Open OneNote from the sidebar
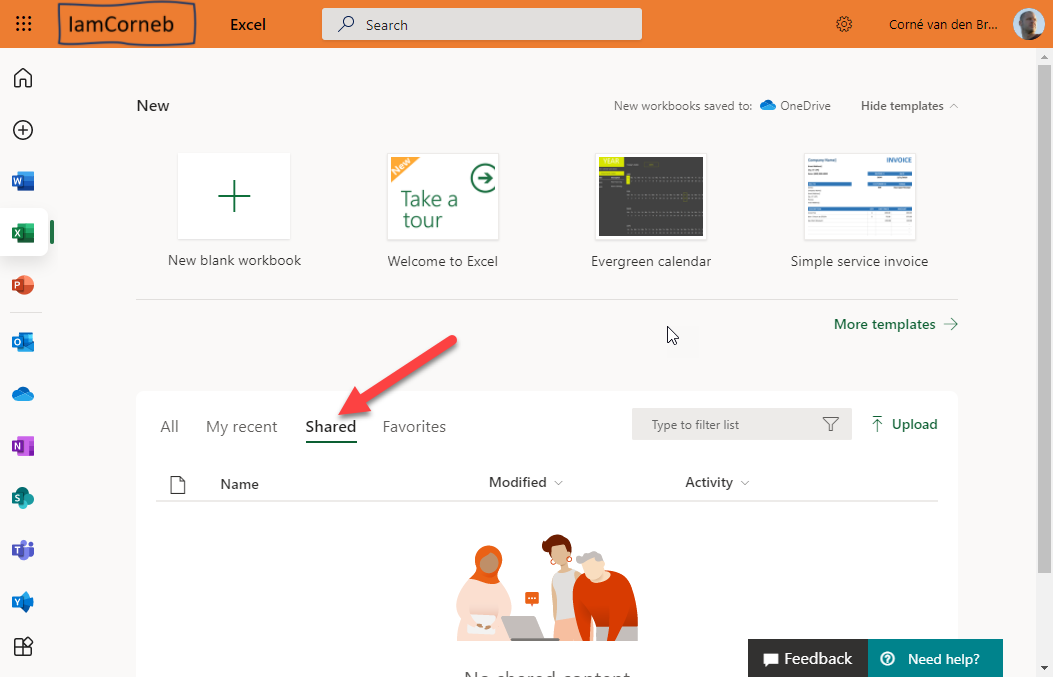Viewport: 1053px width, 677px height. click(x=23, y=446)
